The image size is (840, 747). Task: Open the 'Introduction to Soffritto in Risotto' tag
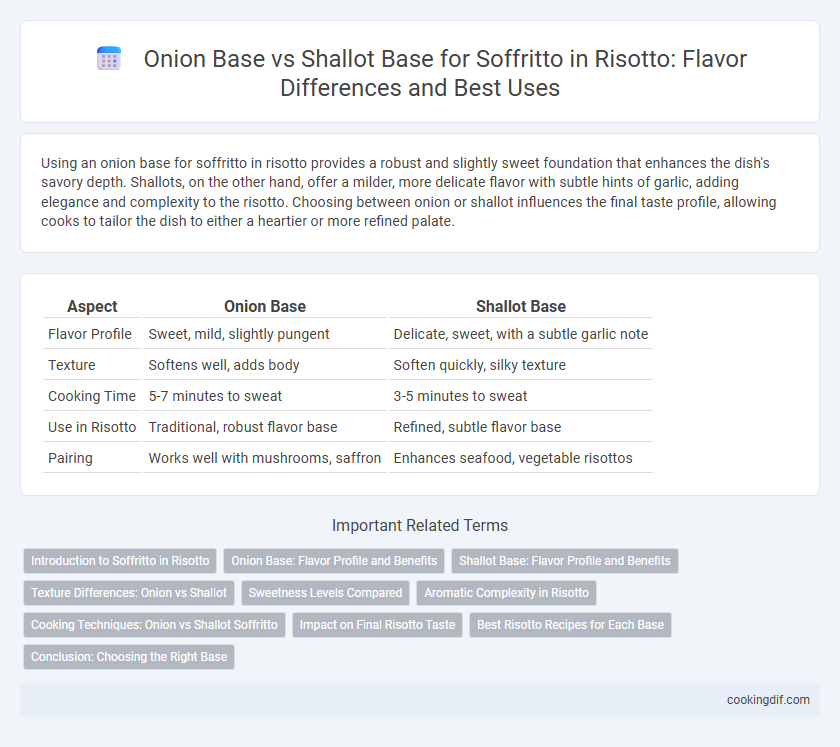coord(120,561)
